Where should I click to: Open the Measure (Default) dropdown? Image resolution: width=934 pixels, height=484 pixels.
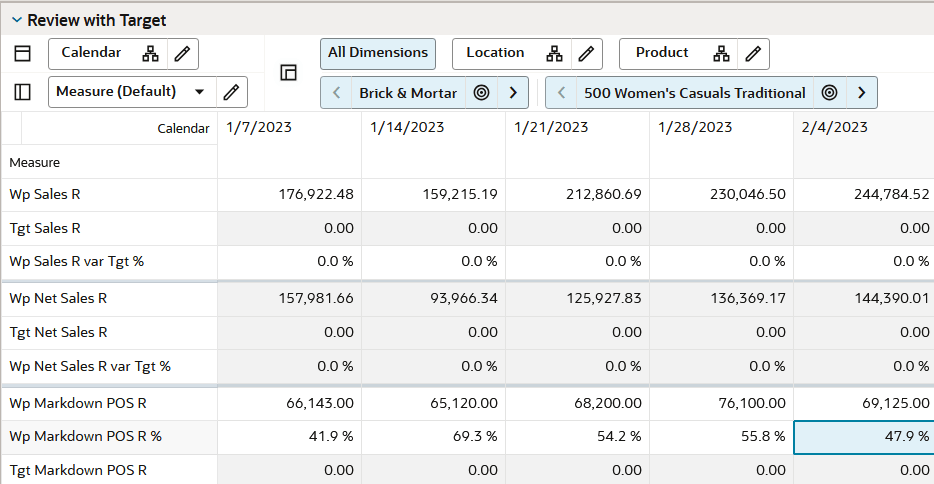click(x=199, y=92)
